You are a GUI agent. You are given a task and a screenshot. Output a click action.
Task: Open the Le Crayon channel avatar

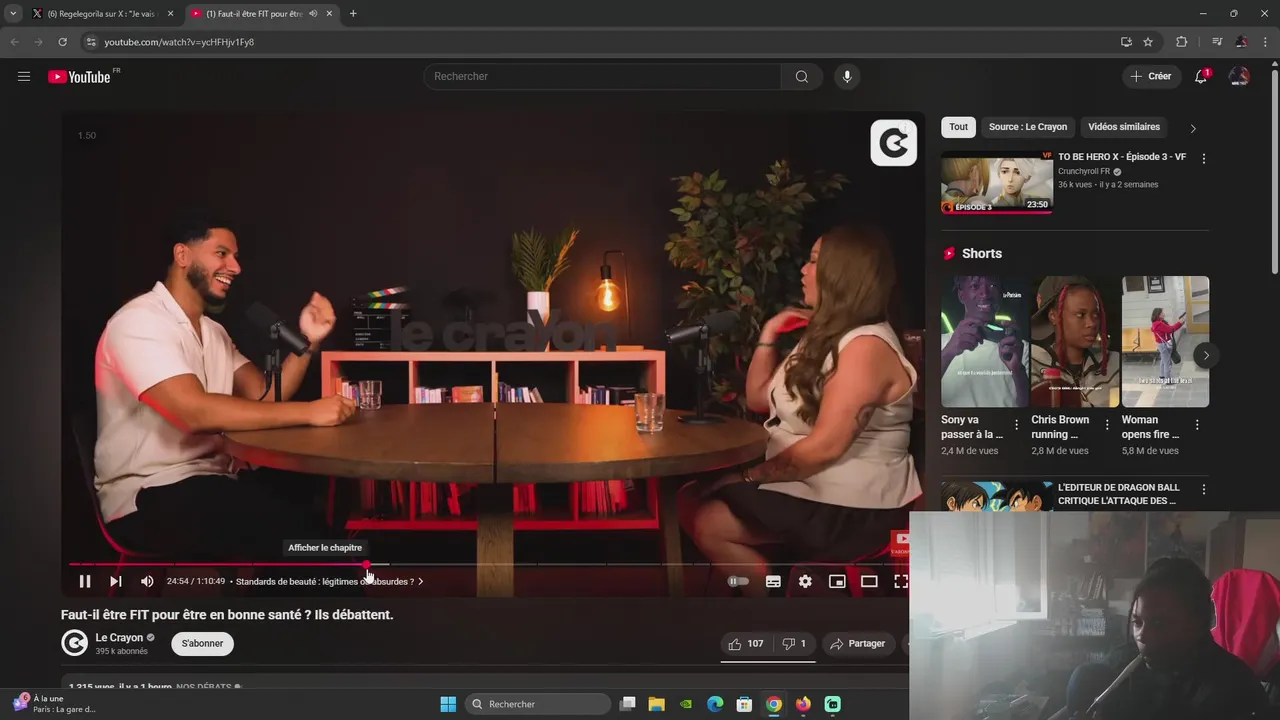[75, 643]
